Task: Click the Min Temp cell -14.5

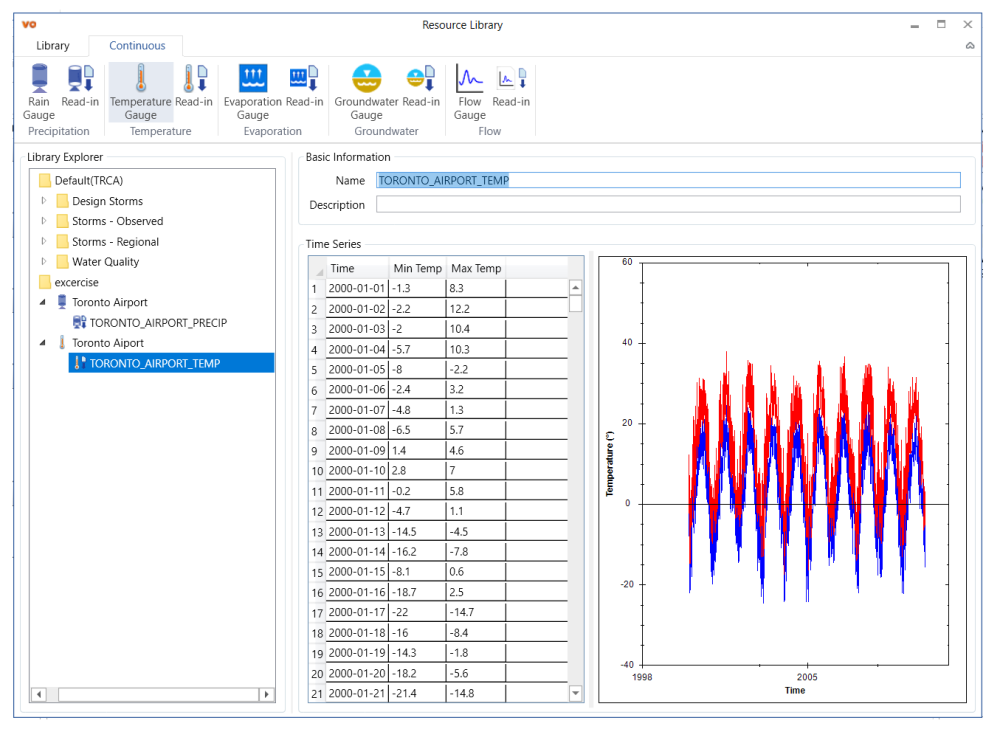Action: 417,531
